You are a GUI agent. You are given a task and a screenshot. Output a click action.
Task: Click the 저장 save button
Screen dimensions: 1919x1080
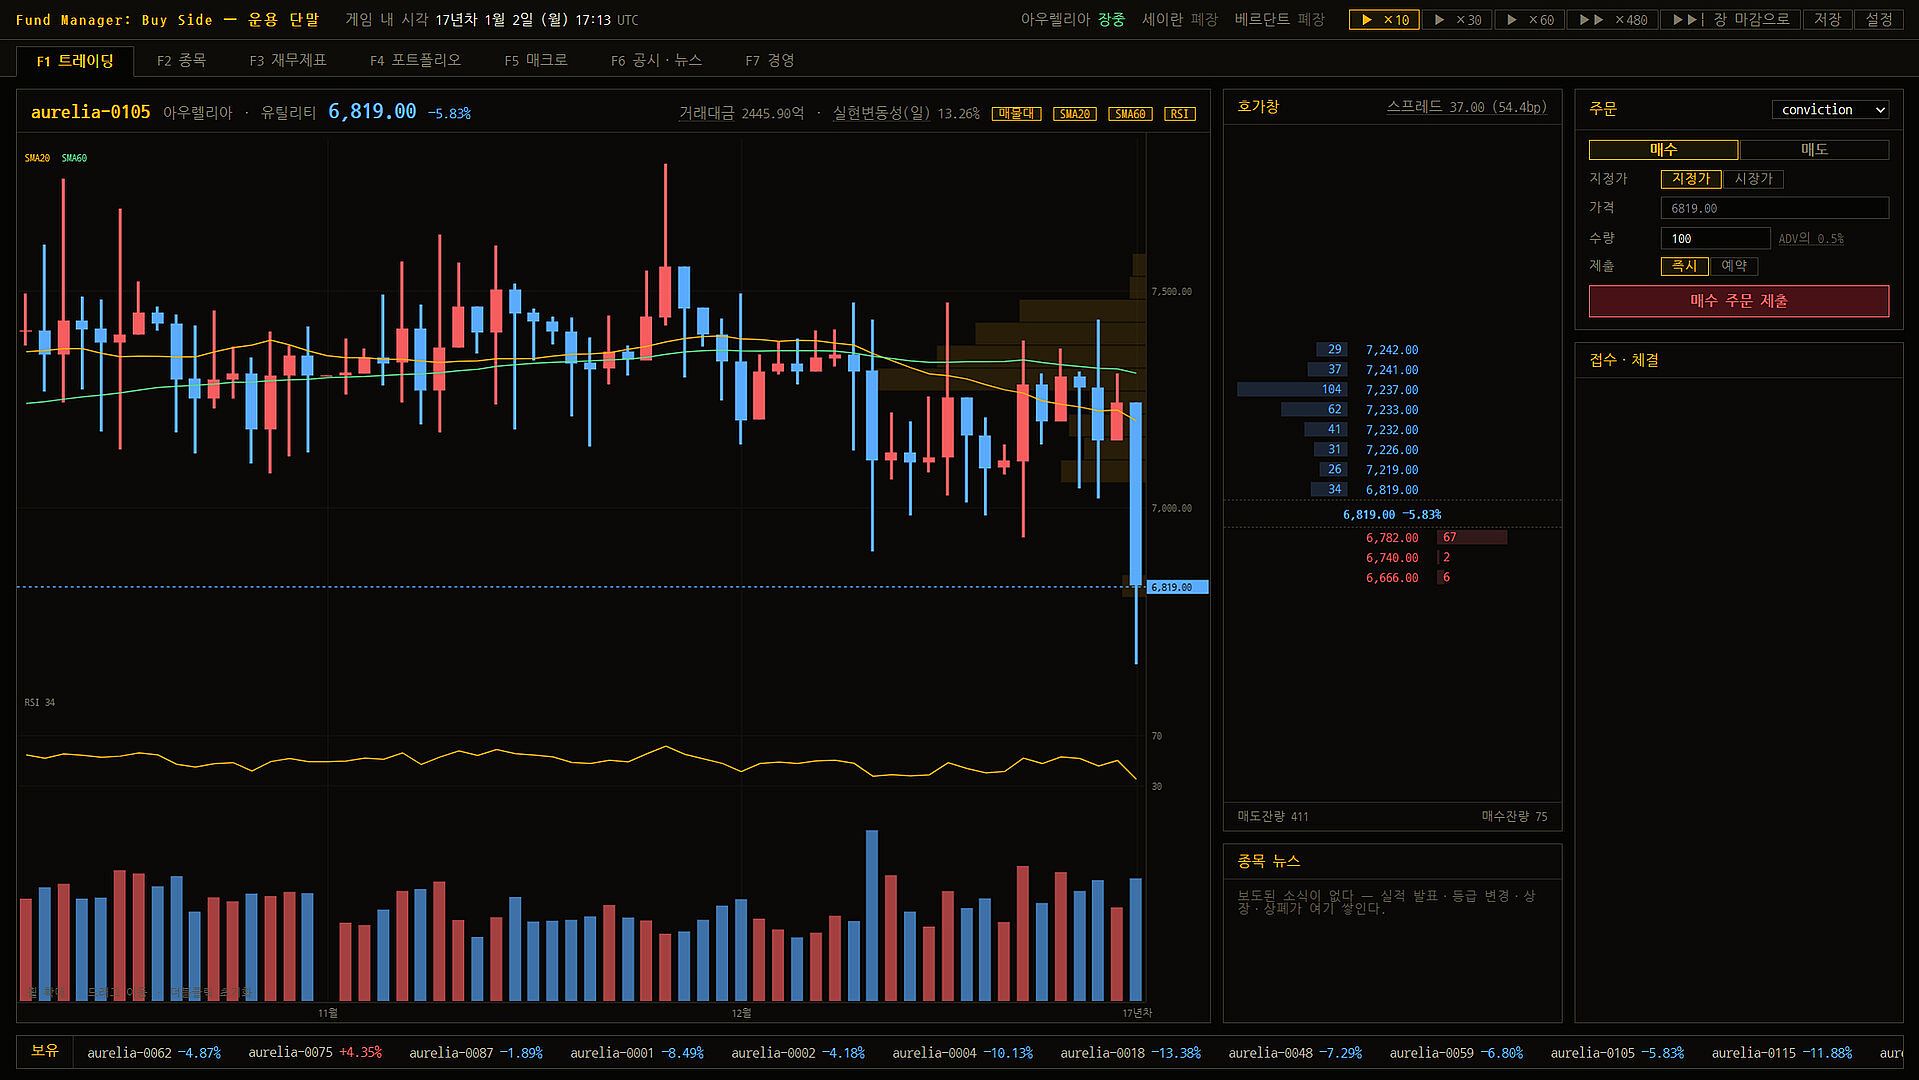[1827, 20]
